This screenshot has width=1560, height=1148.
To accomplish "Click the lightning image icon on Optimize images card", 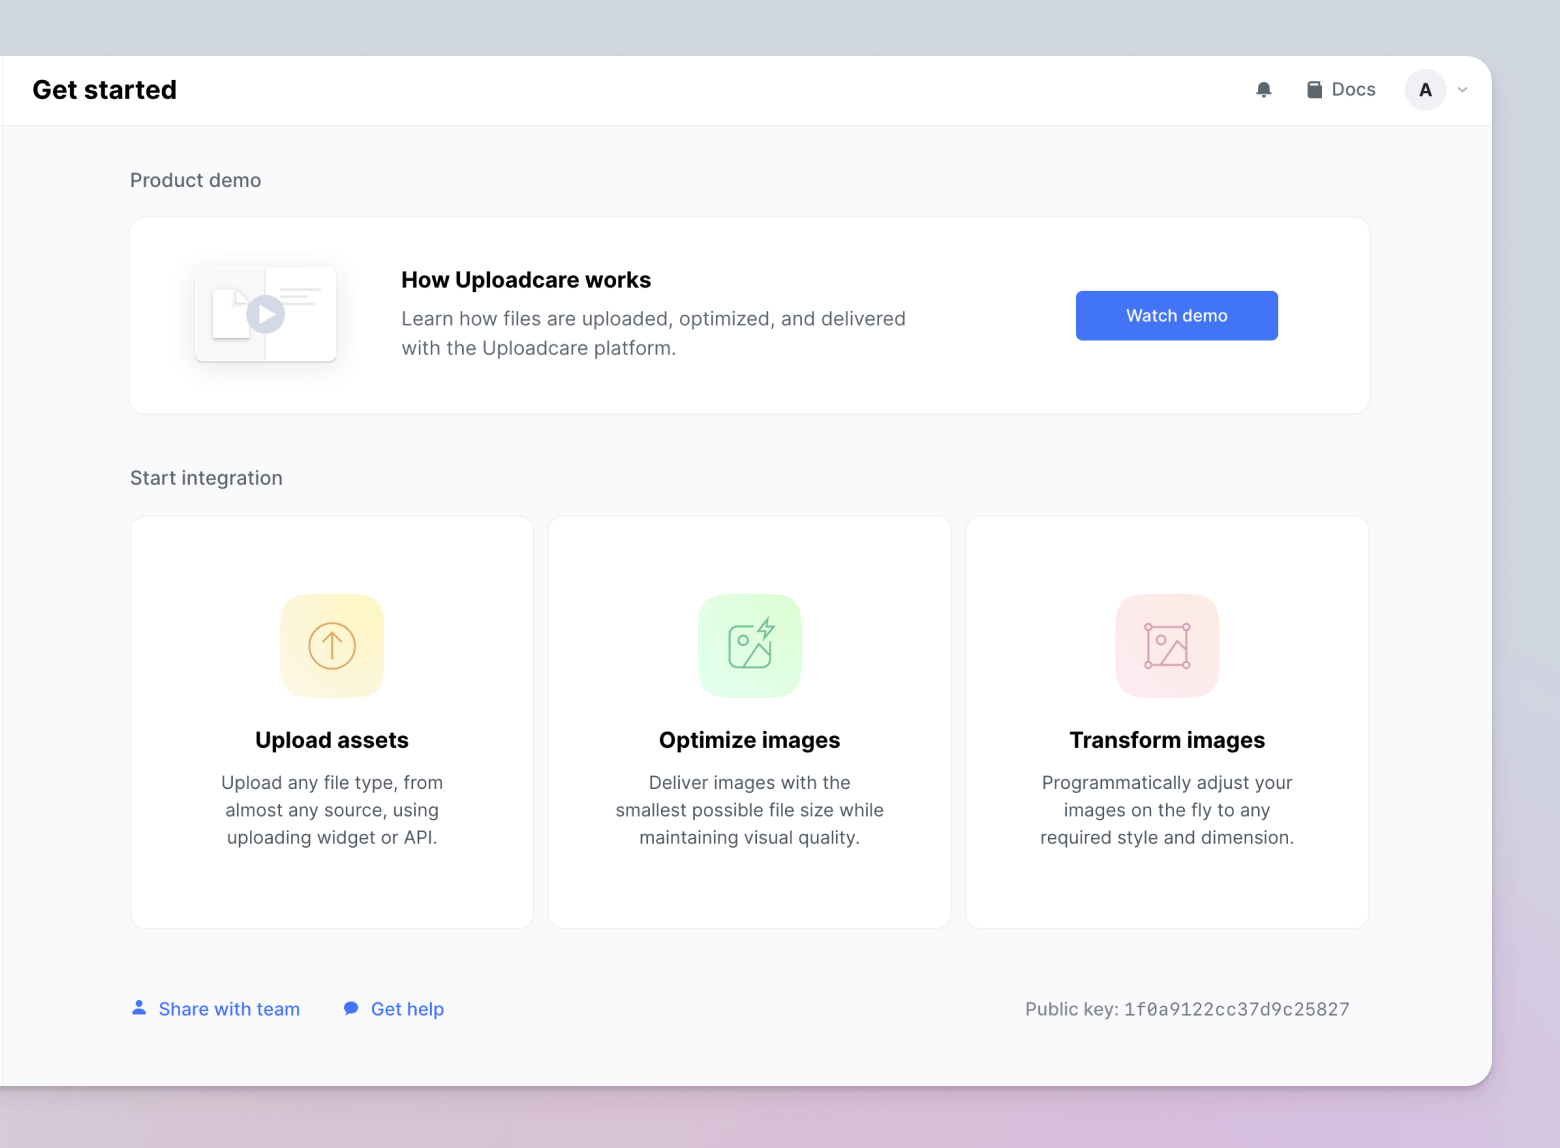I will pos(749,645).
